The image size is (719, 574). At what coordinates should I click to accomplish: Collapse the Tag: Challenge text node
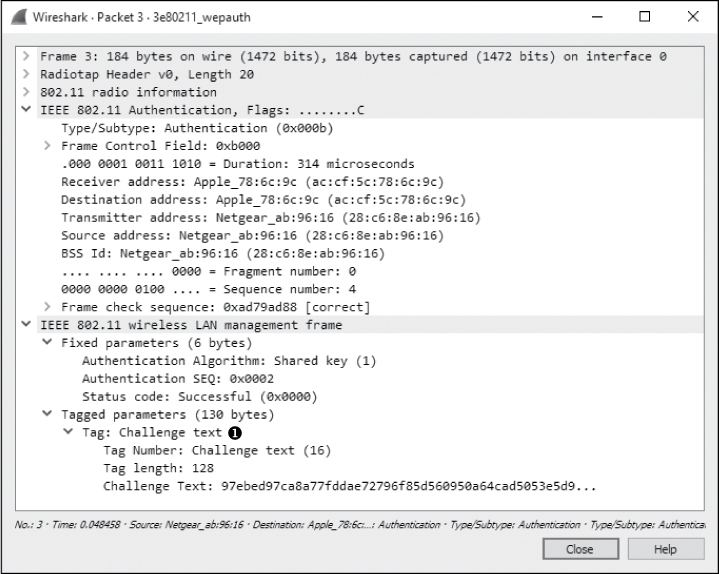tap(68, 433)
